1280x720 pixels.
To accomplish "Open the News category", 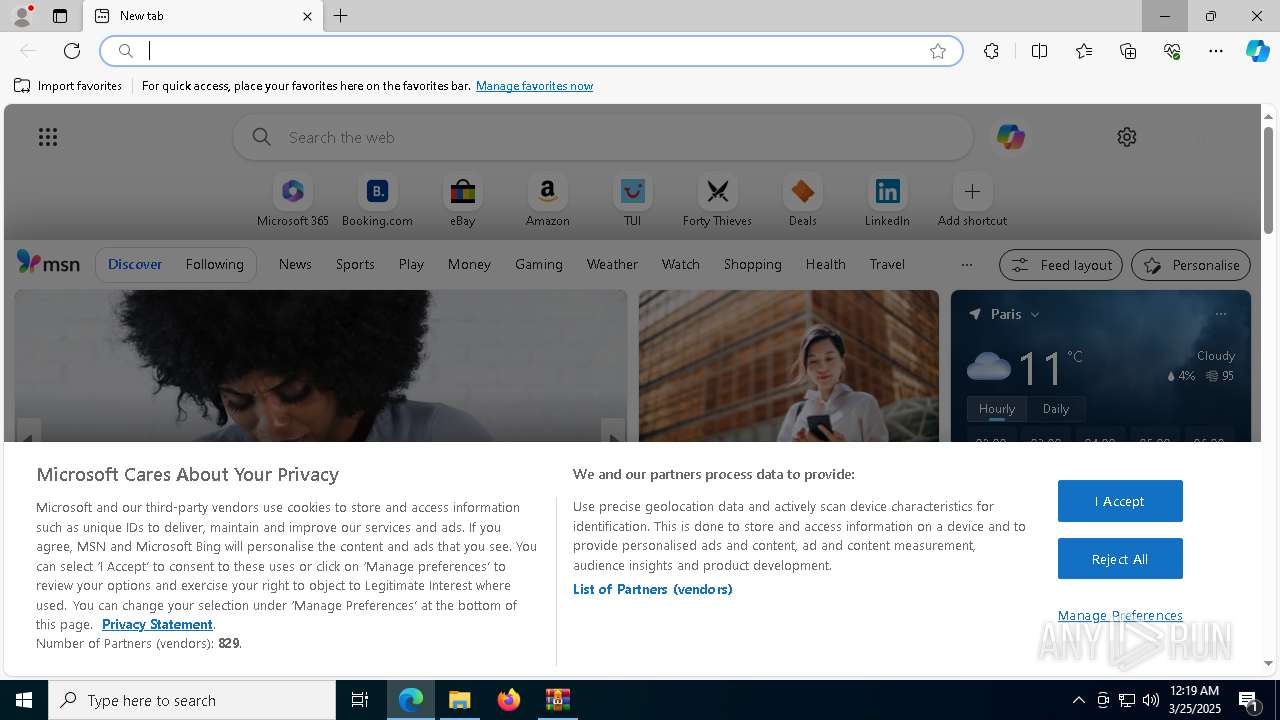I will tap(295, 264).
